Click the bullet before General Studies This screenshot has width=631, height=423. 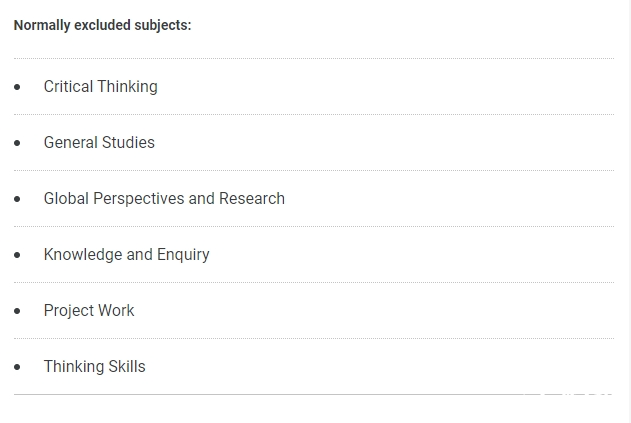(x=17, y=143)
